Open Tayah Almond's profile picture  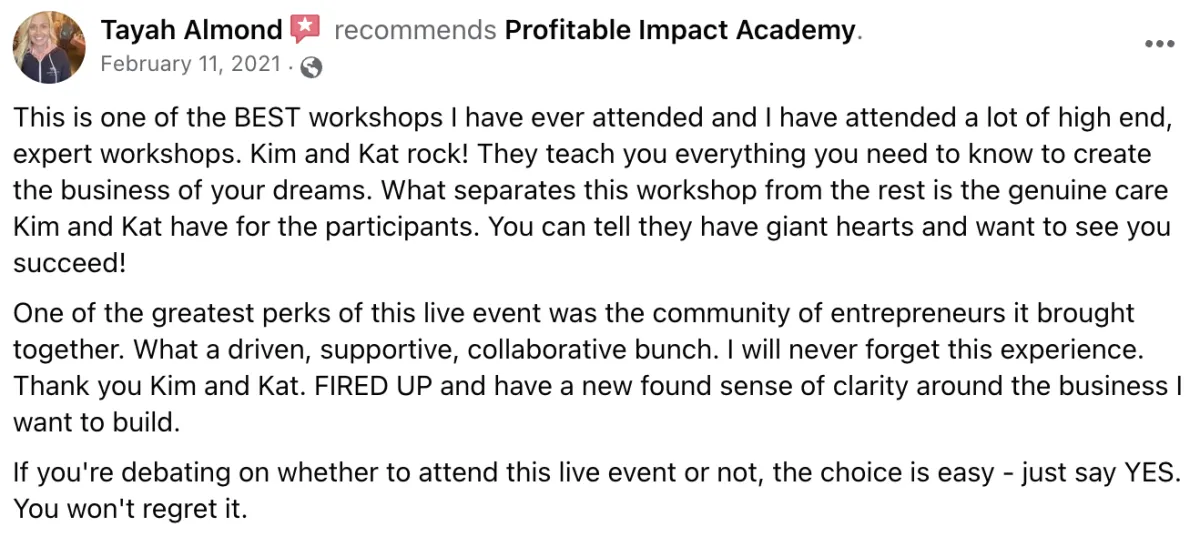(49, 47)
